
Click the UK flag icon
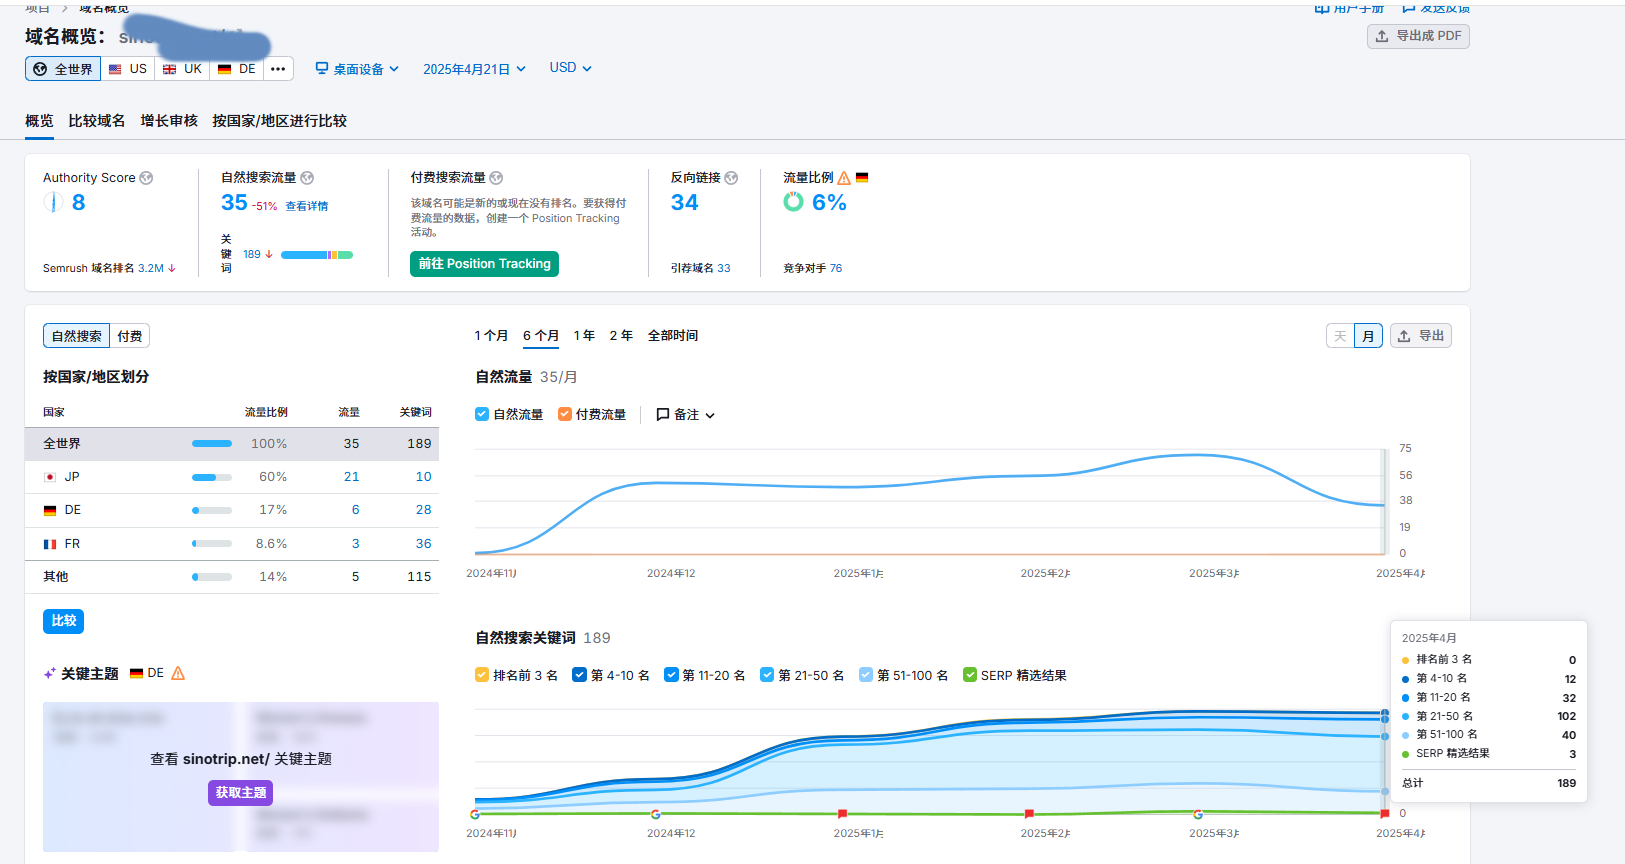pyautogui.click(x=169, y=69)
